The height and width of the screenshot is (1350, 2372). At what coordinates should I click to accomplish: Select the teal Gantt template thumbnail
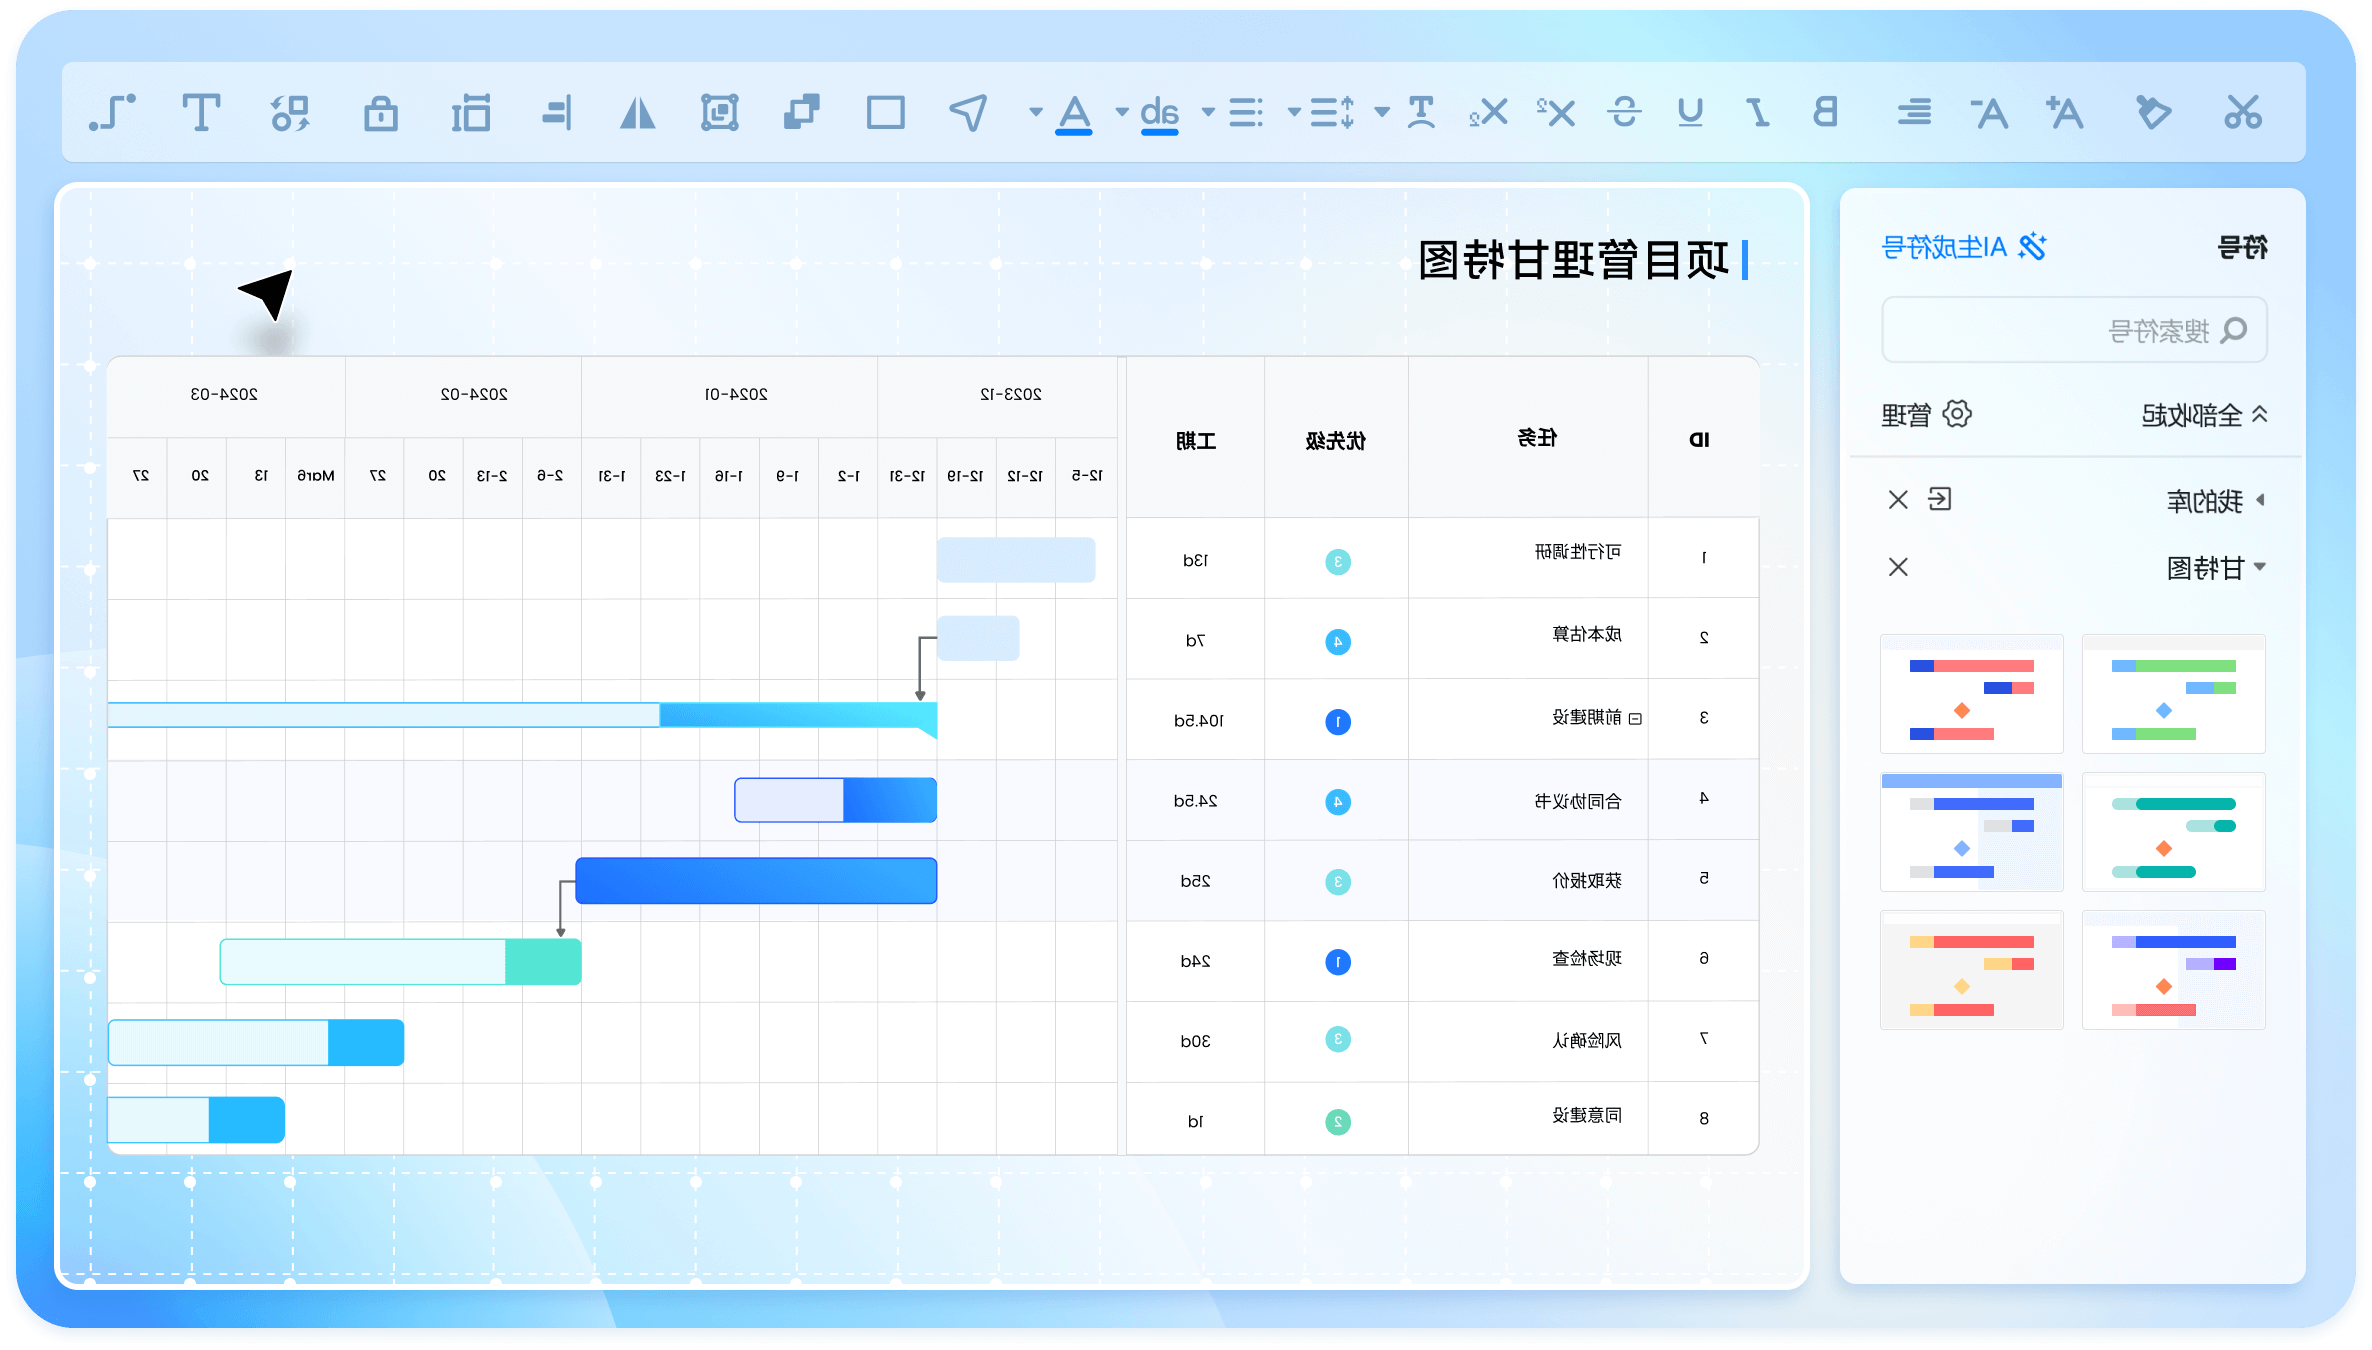pyautogui.click(x=2173, y=831)
